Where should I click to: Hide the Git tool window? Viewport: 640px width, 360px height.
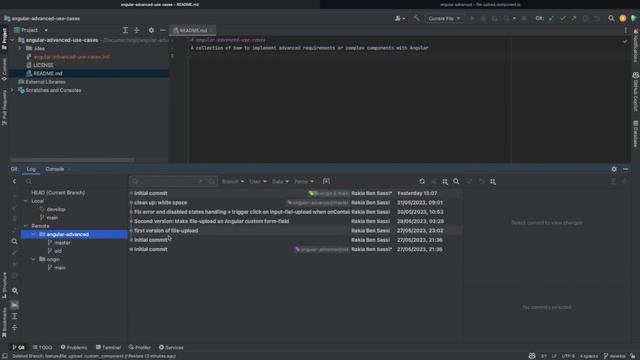625,169
